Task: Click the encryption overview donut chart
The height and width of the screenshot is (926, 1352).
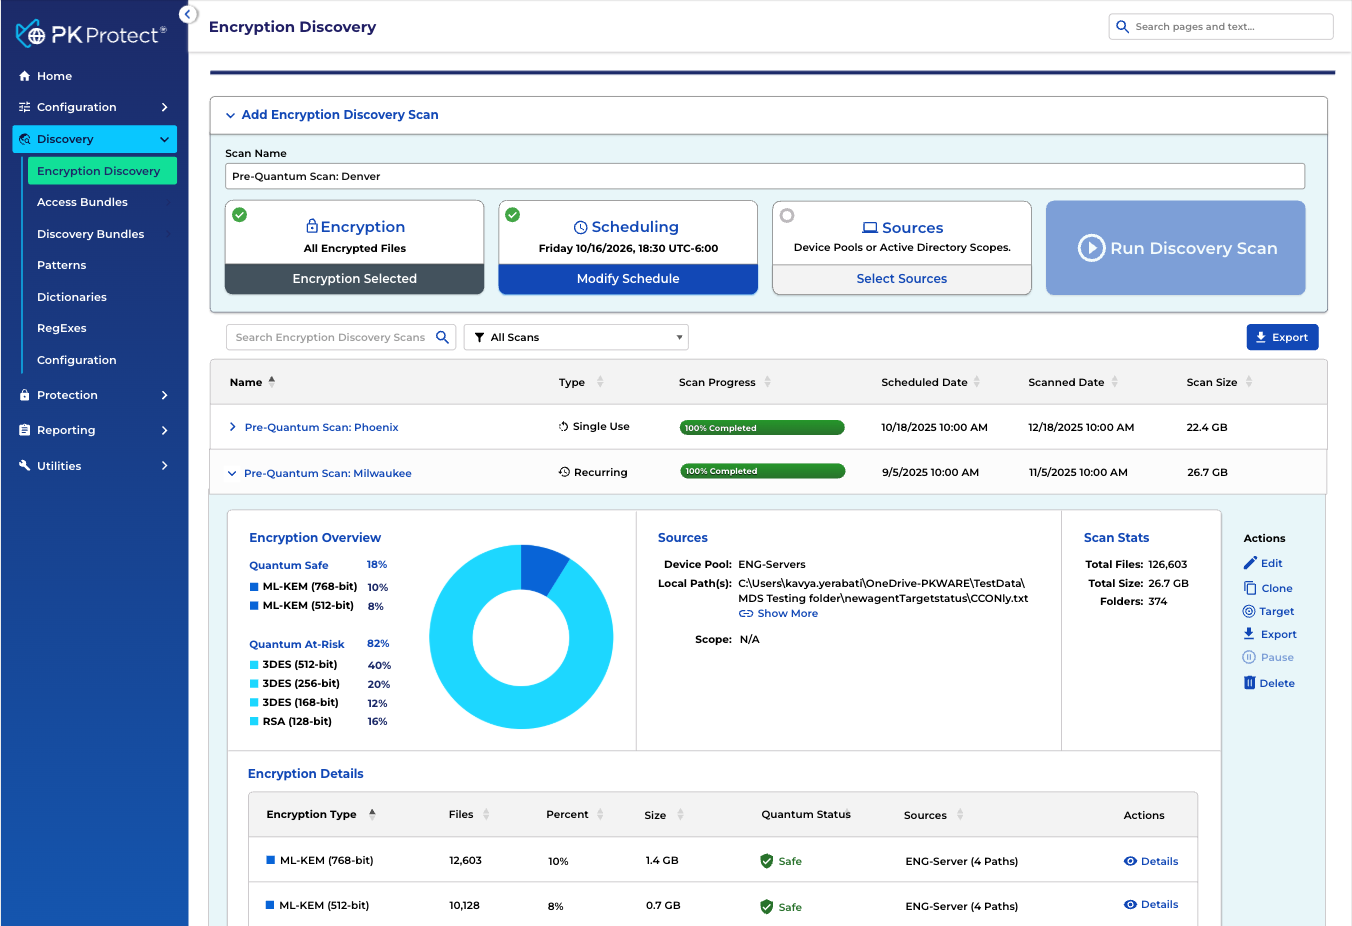Action: pyautogui.click(x=521, y=637)
